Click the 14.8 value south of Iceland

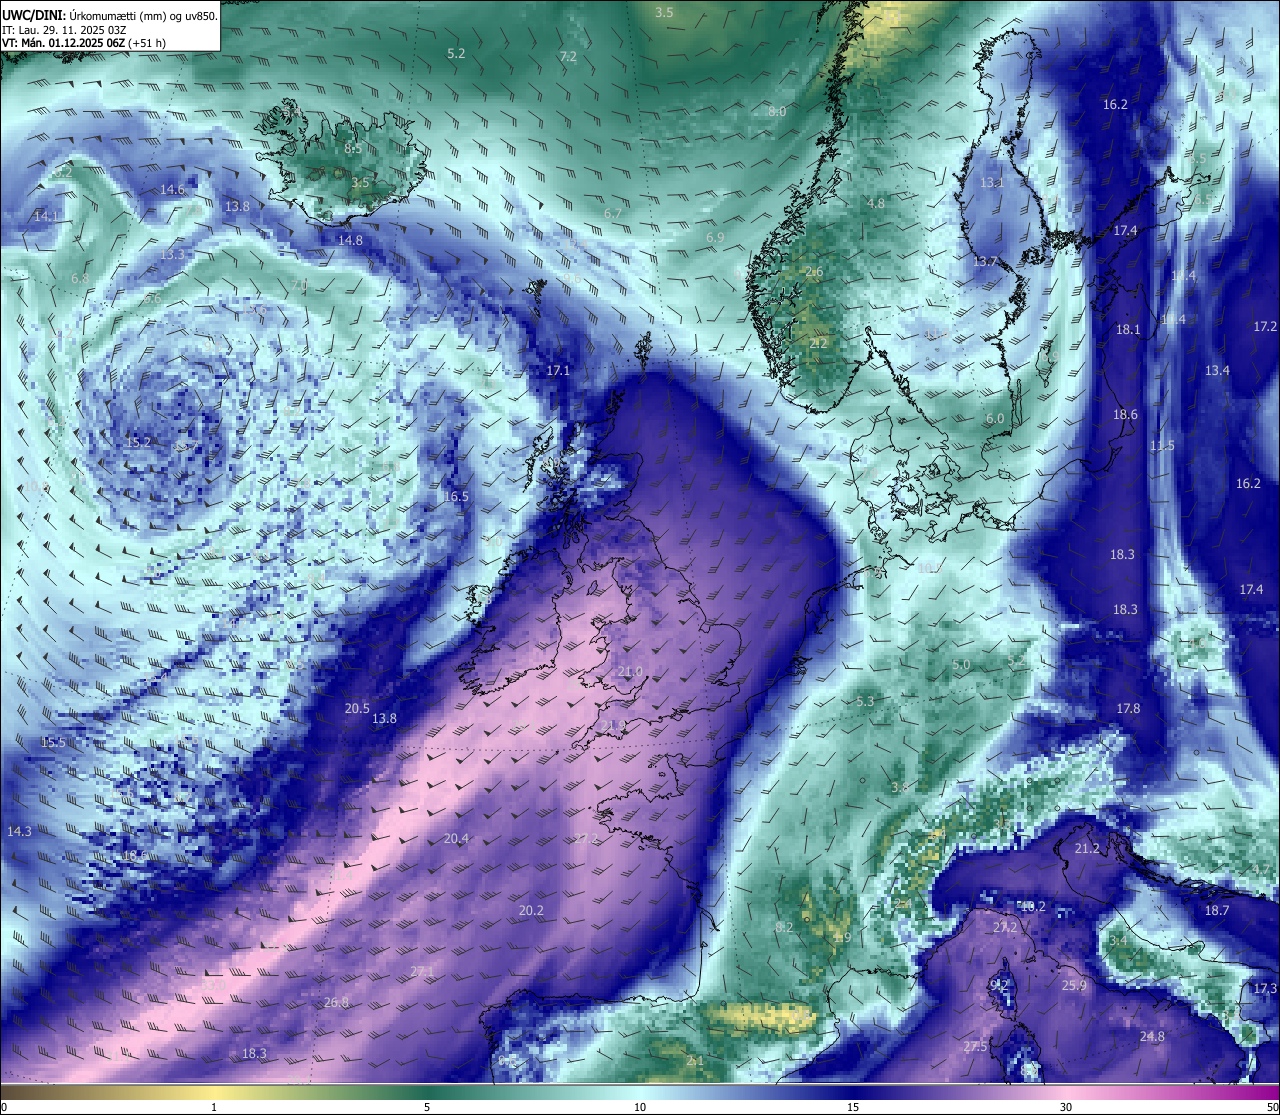[x=350, y=240]
